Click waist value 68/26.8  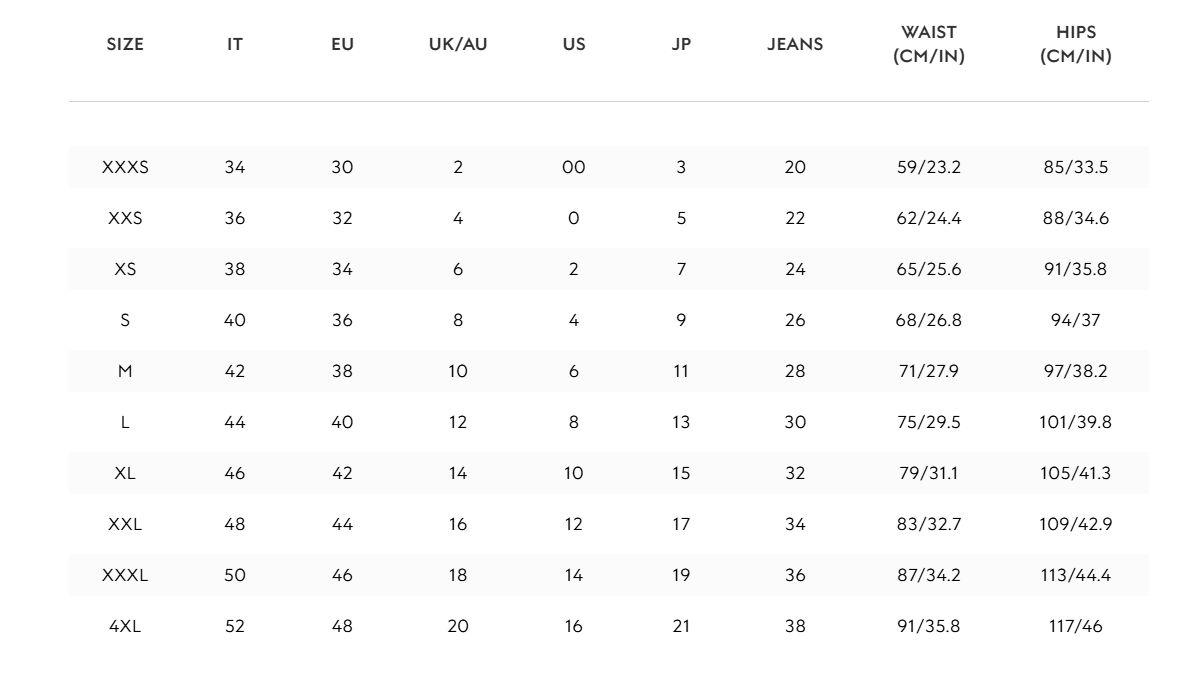(x=929, y=320)
